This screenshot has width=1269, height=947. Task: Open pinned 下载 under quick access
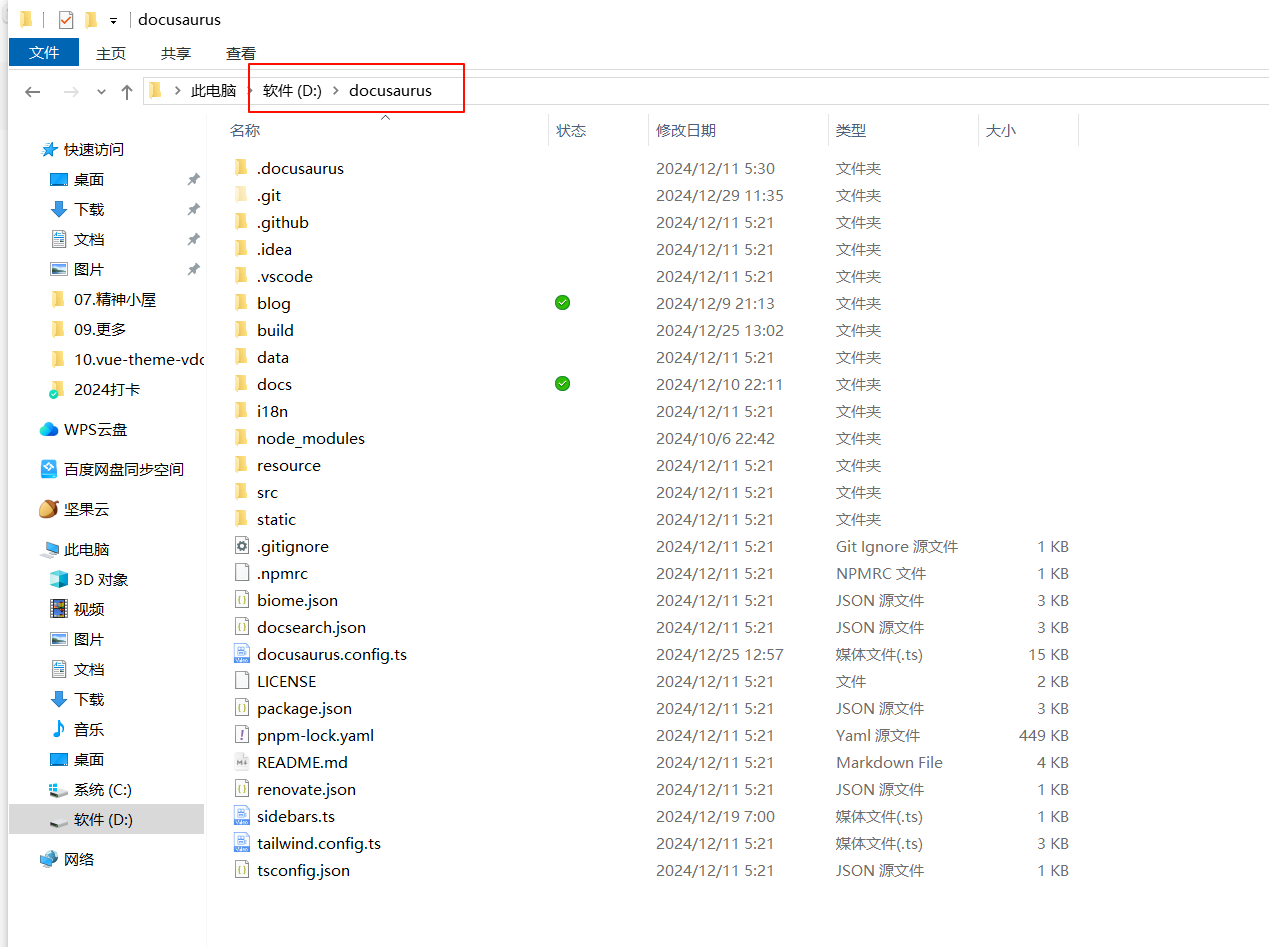tap(89, 209)
